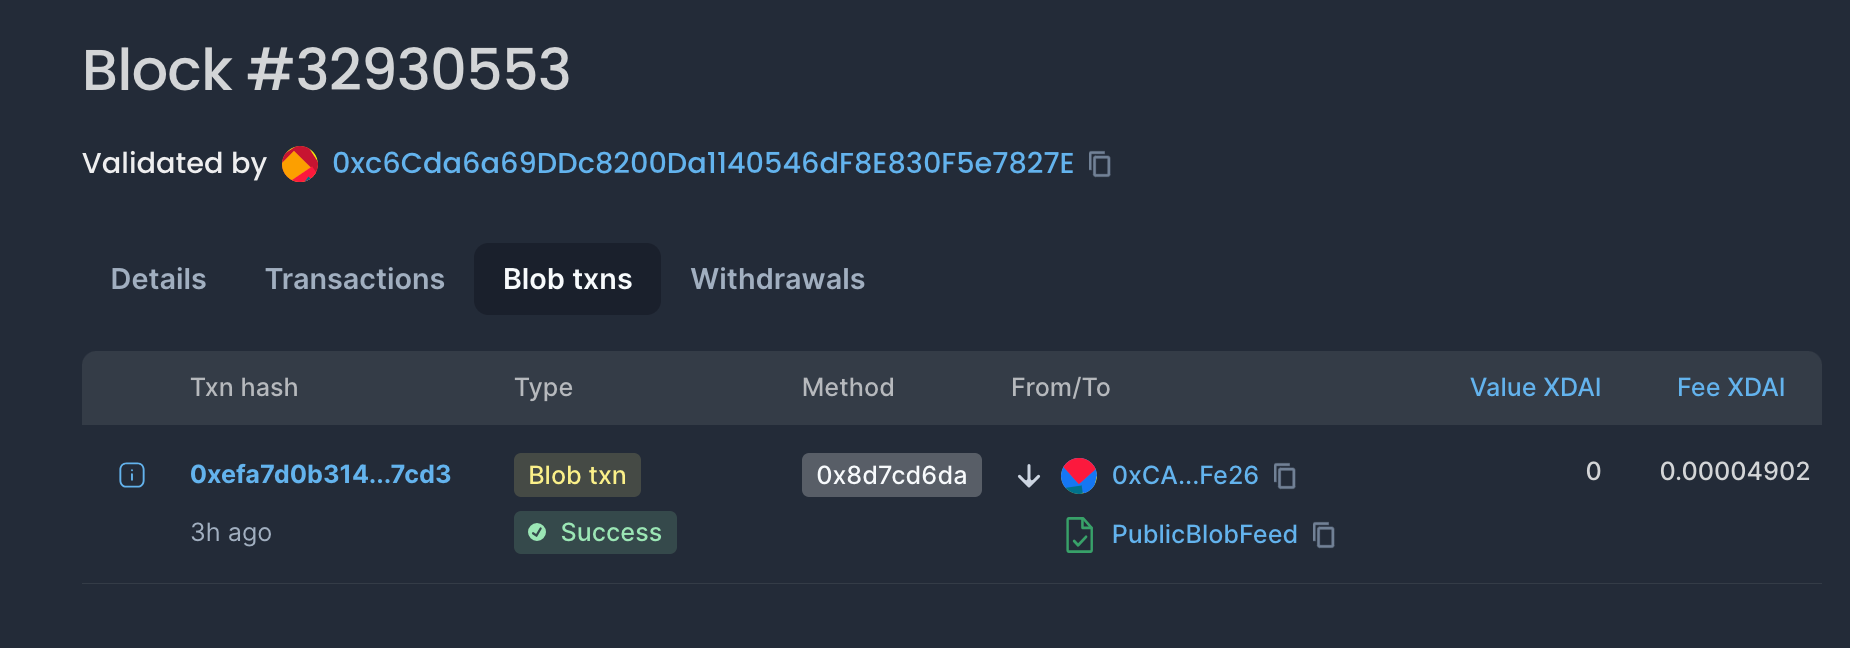Click the copy icon beside 0xCA...Fe26
Viewport: 1850px width, 648px height.
pos(1286,476)
